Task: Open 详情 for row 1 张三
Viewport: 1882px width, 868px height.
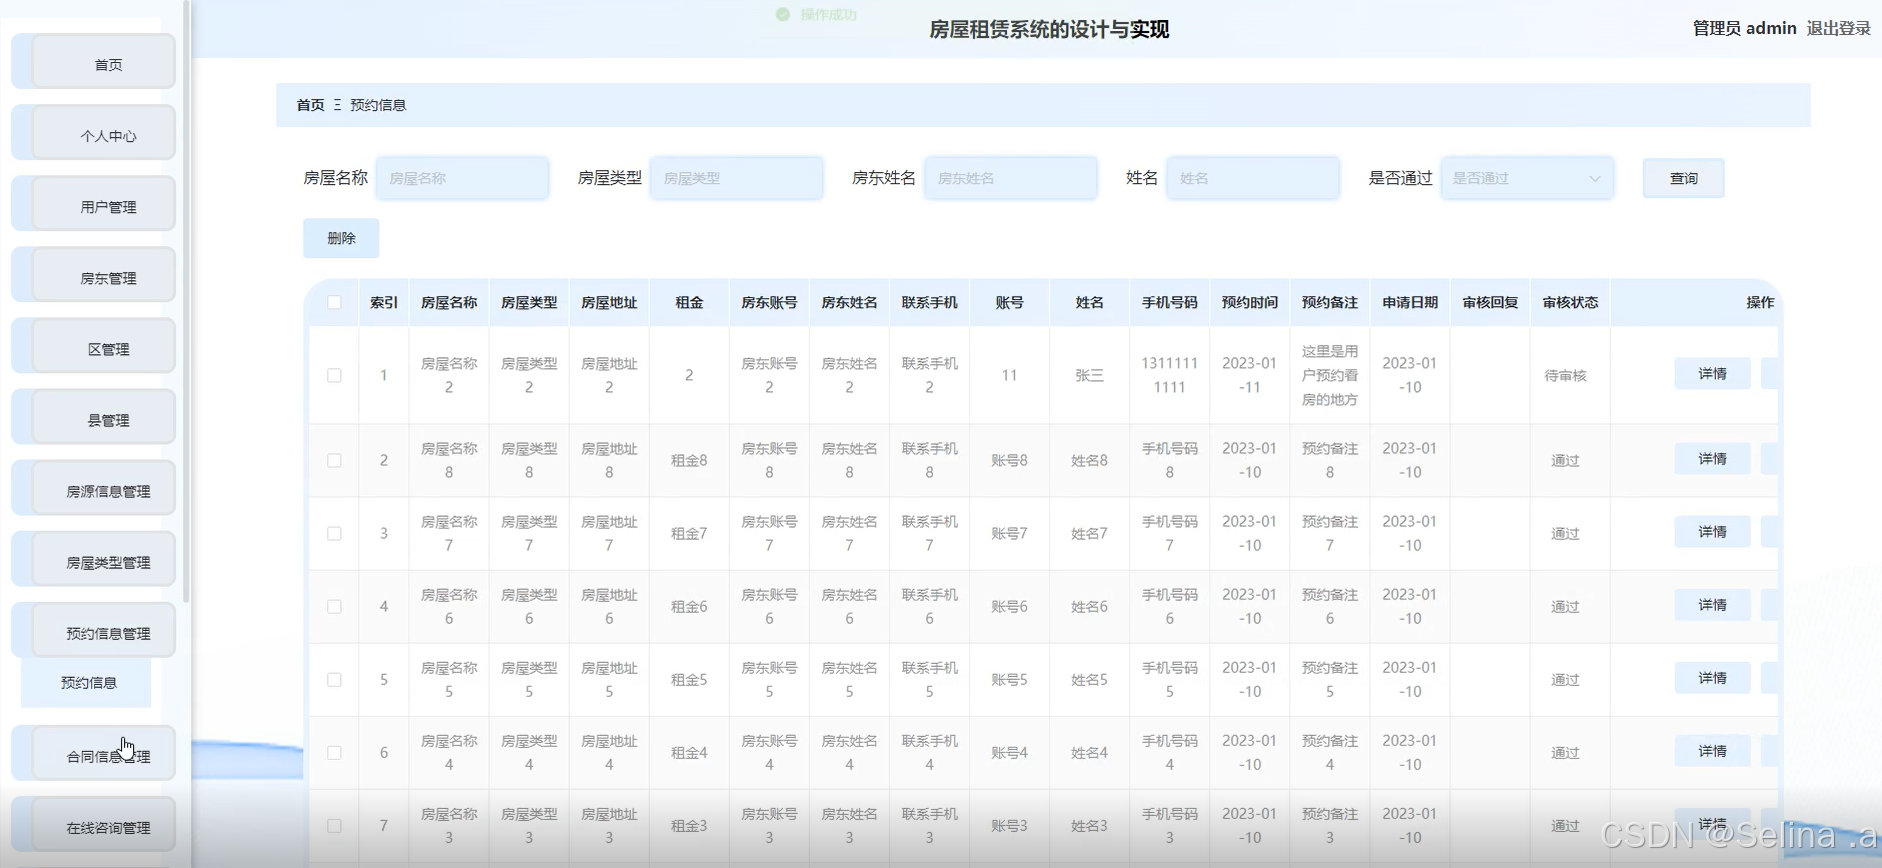Action: click(x=1712, y=373)
